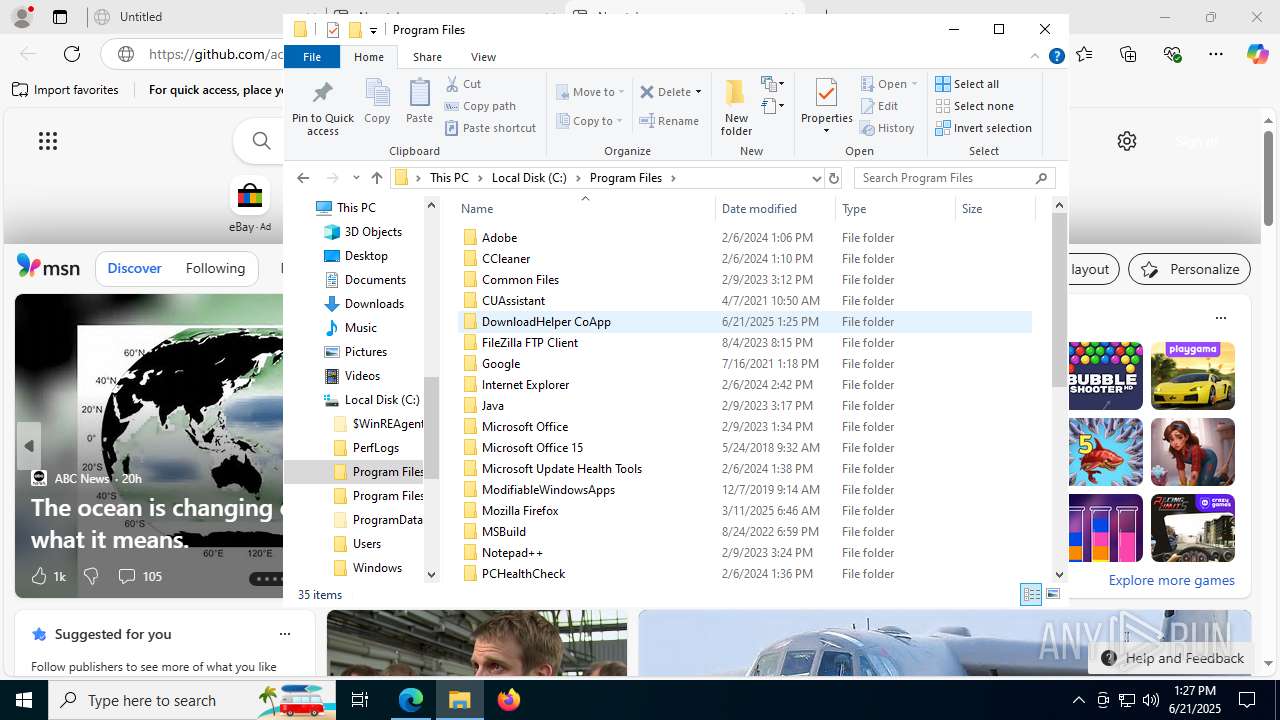
Task: Open Properties from the ribbon
Action: pos(826,107)
